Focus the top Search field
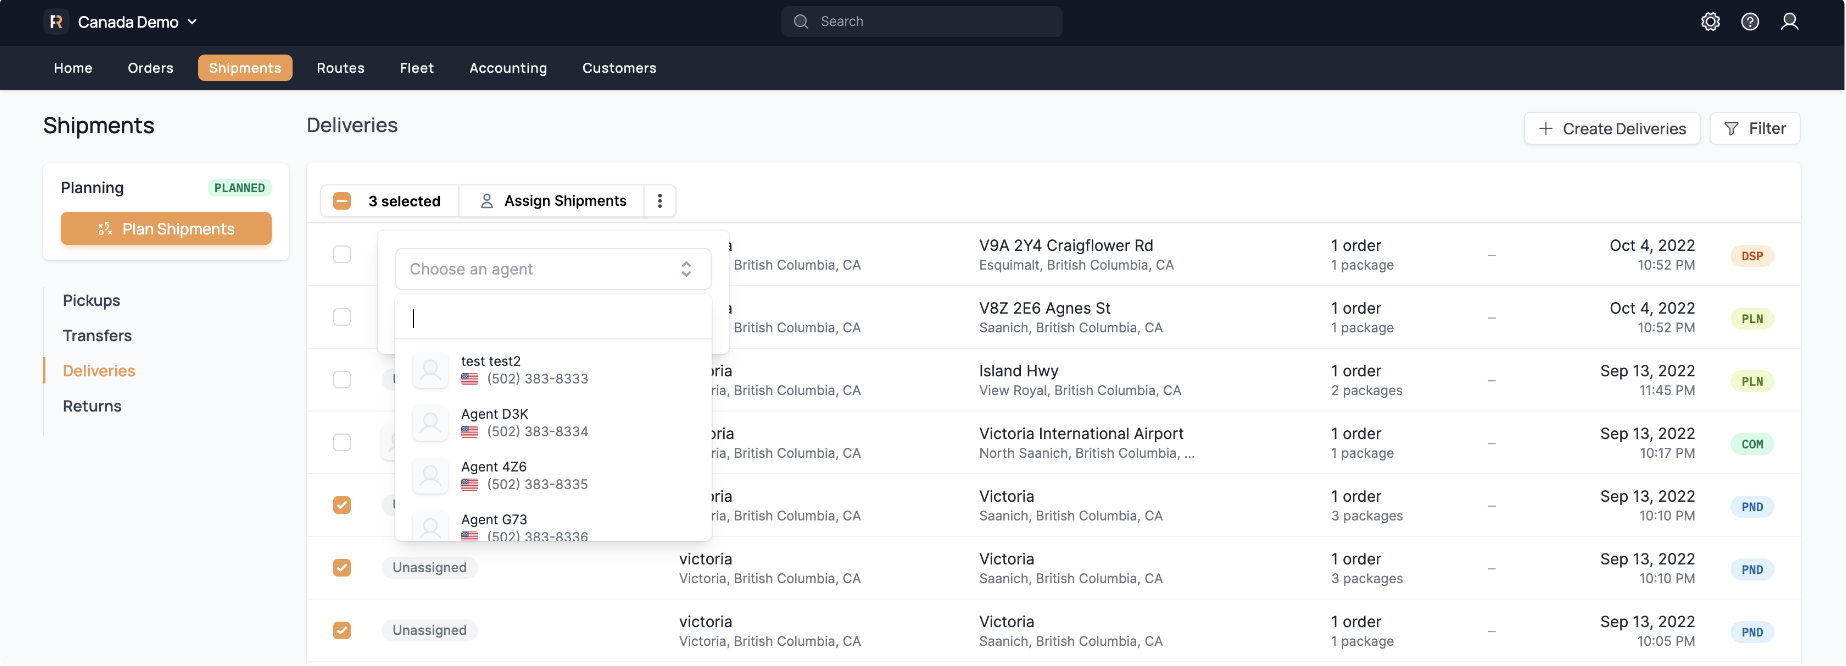The height and width of the screenshot is (666, 1846). (921, 22)
